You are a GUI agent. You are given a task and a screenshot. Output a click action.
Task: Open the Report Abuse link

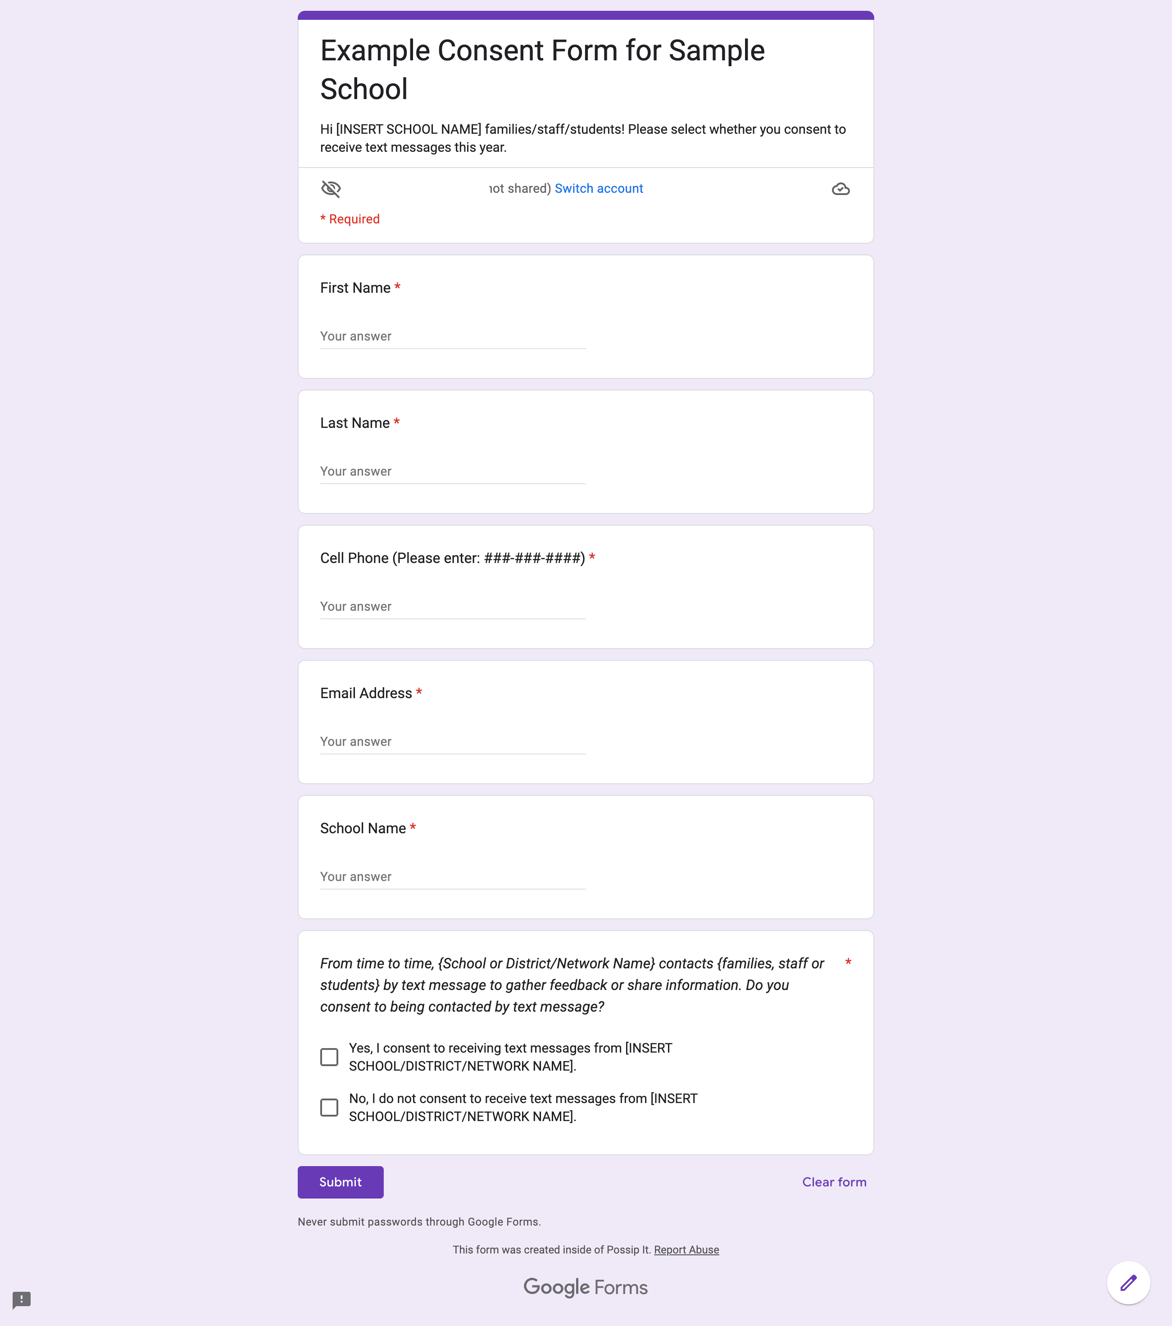click(686, 1250)
